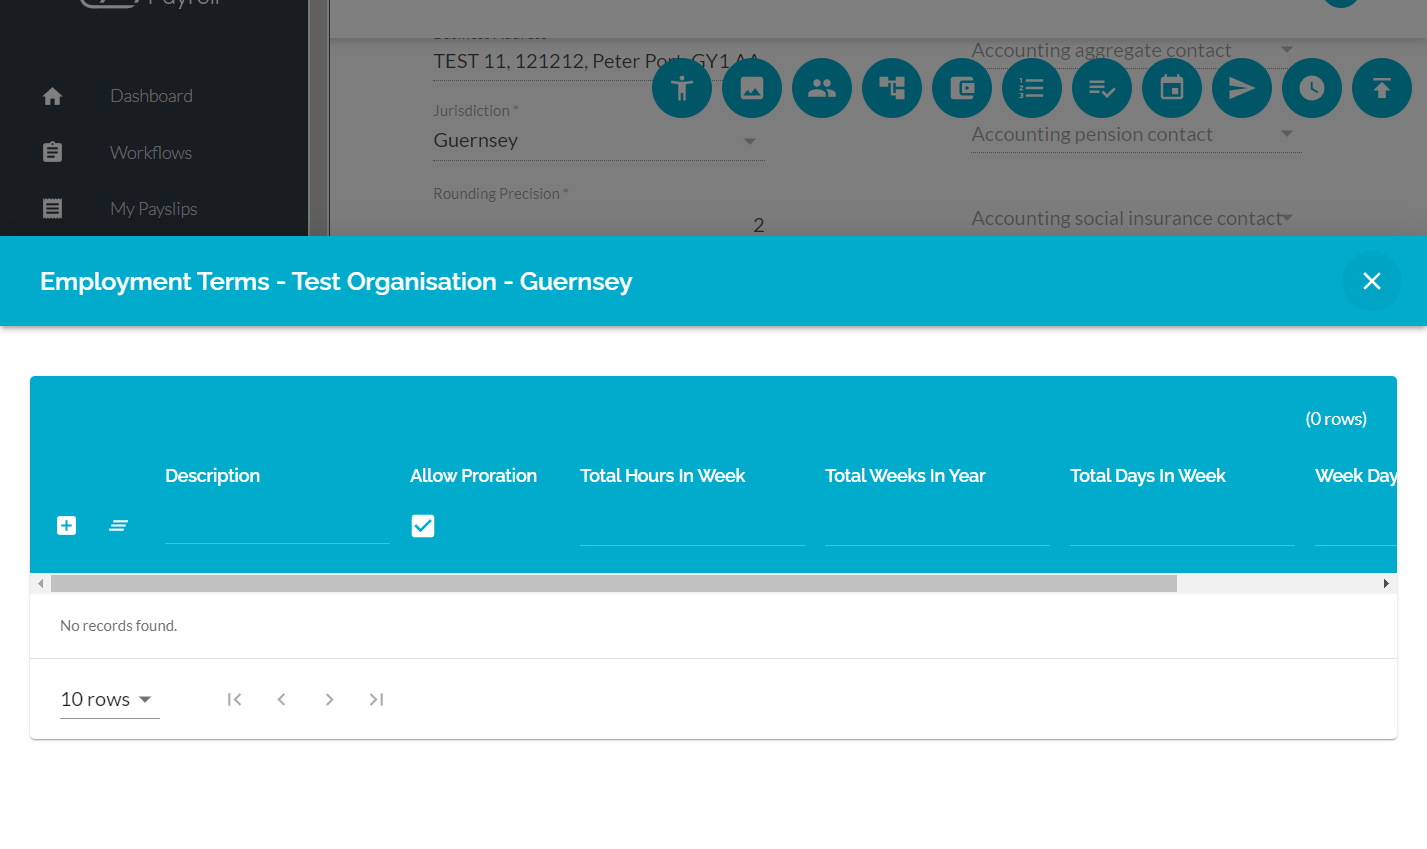
Task: Click the image picture round icon
Action: (x=752, y=88)
